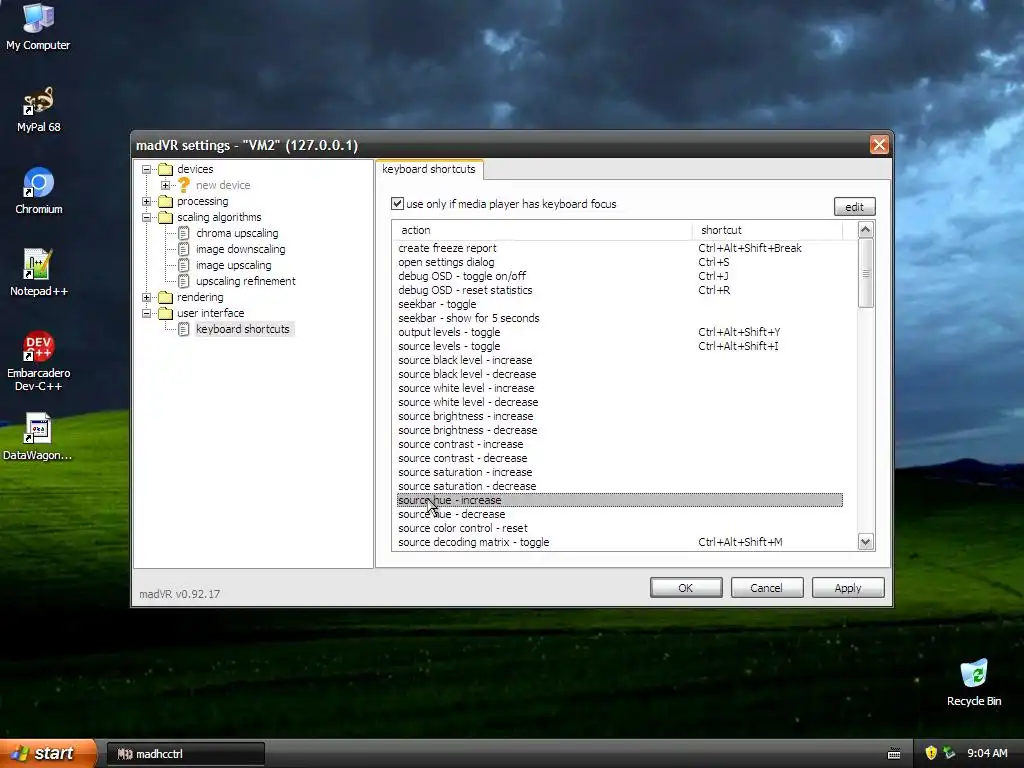This screenshot has height=768, width=1024.
Task: Click madhcctrl taskbar button
Action: tap(185, 754)
